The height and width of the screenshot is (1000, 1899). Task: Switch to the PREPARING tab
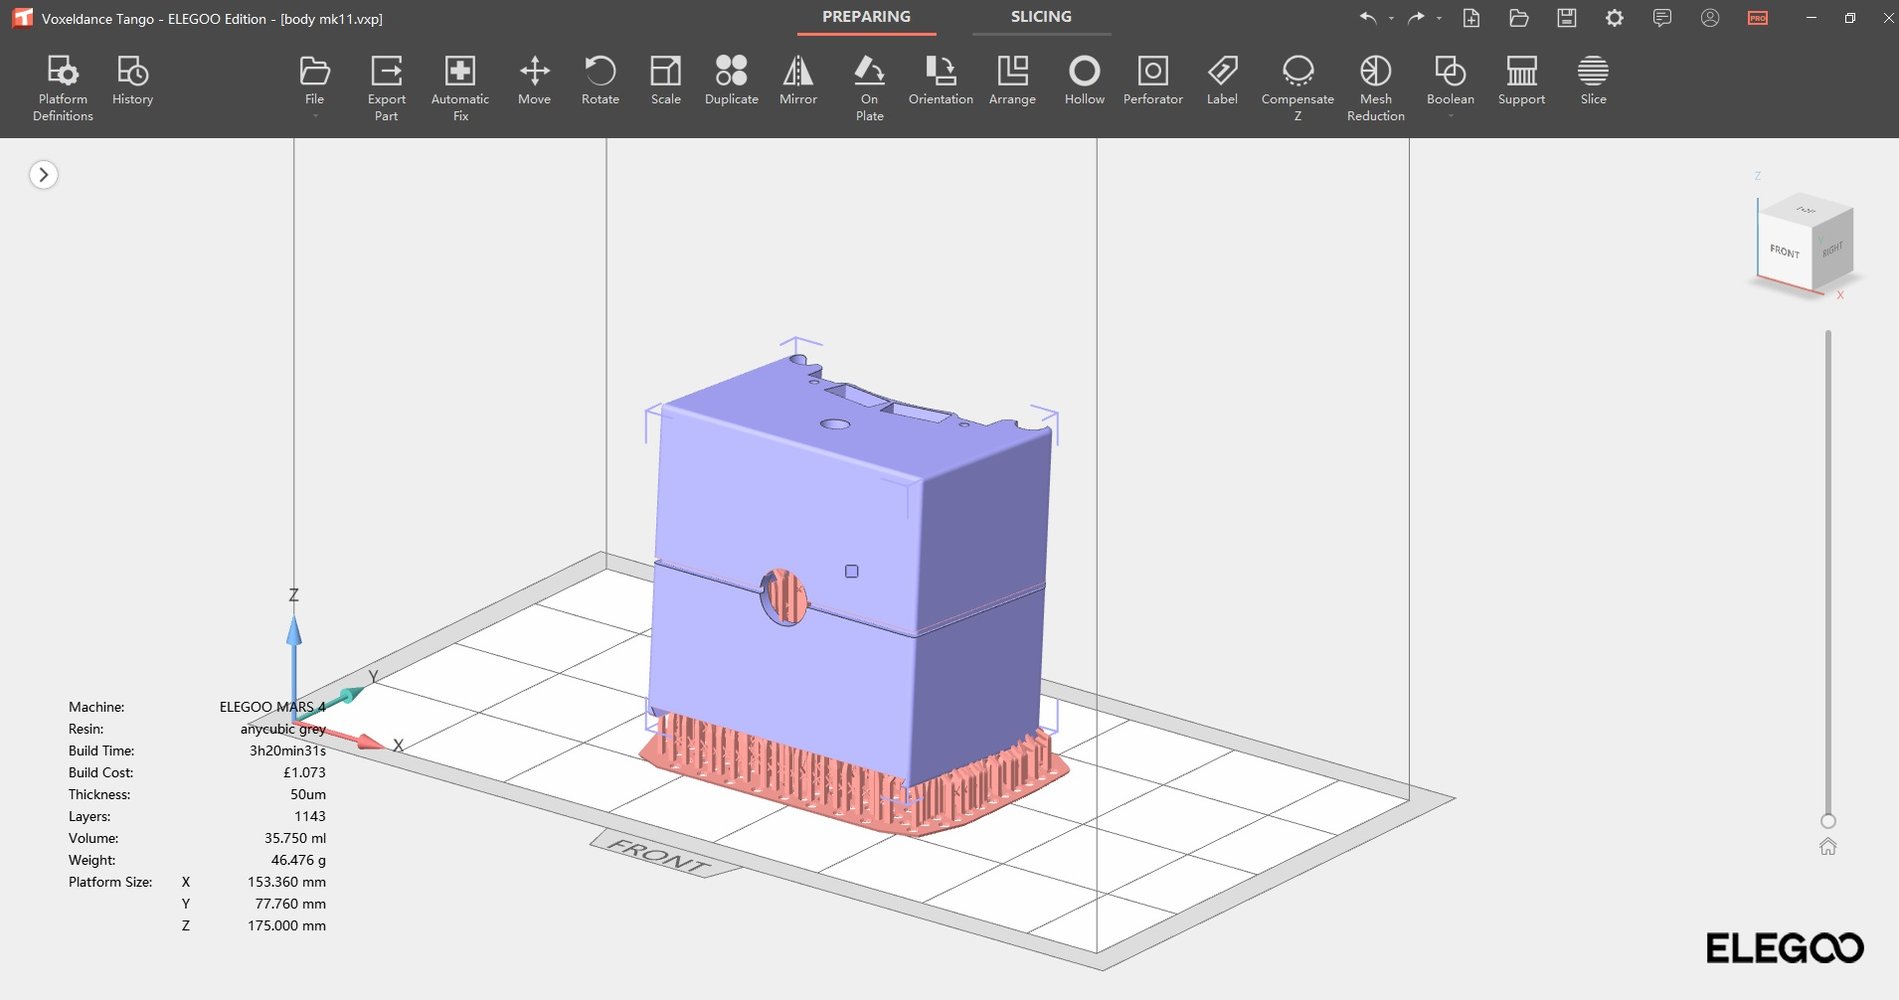tap(866, 17)
